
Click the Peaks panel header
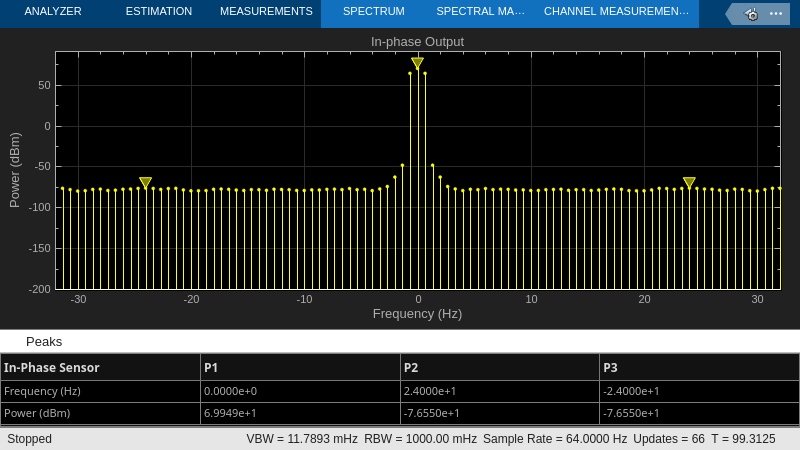tap(44, 342)
